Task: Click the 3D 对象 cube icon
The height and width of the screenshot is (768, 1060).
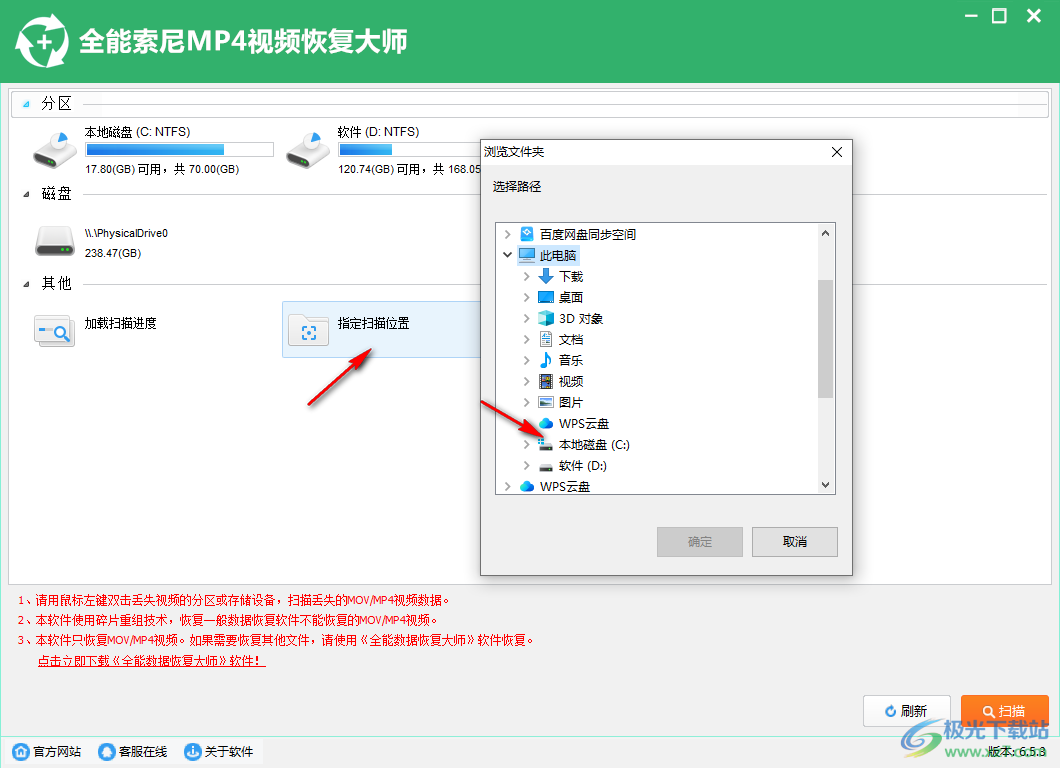Action: (546, 318)
